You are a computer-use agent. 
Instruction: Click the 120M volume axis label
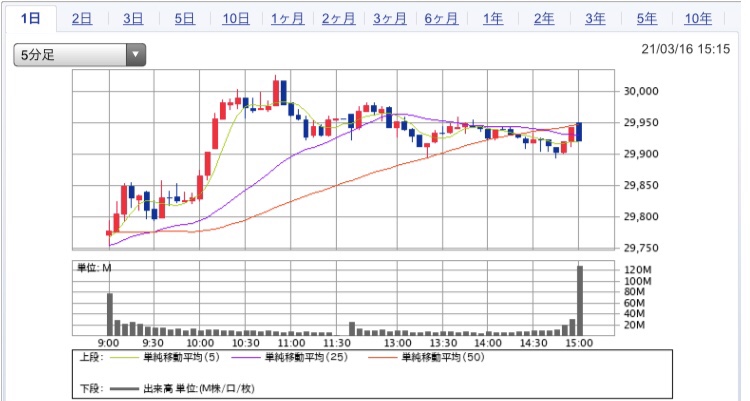pos(637,270)
